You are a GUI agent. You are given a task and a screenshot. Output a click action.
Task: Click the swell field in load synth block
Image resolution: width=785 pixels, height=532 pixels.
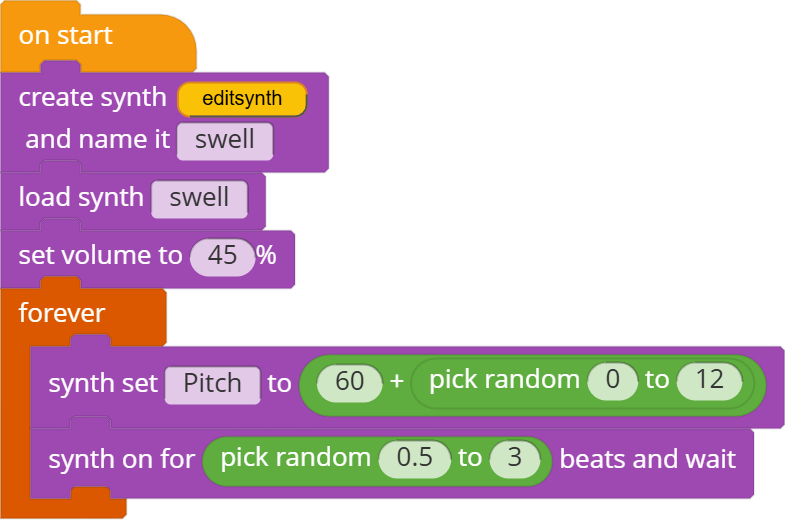pos(199,198)
